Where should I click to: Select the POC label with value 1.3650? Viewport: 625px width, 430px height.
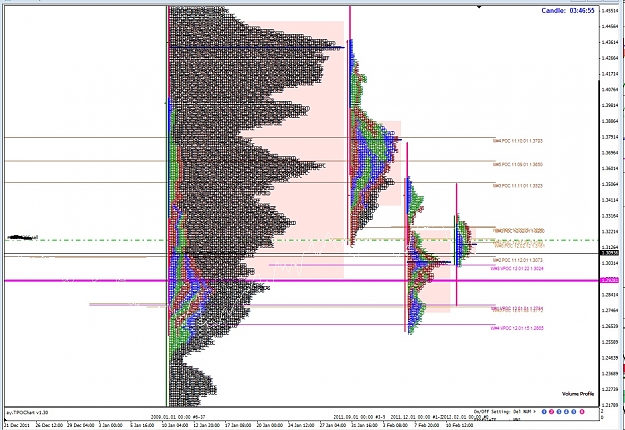click(517, 164)
